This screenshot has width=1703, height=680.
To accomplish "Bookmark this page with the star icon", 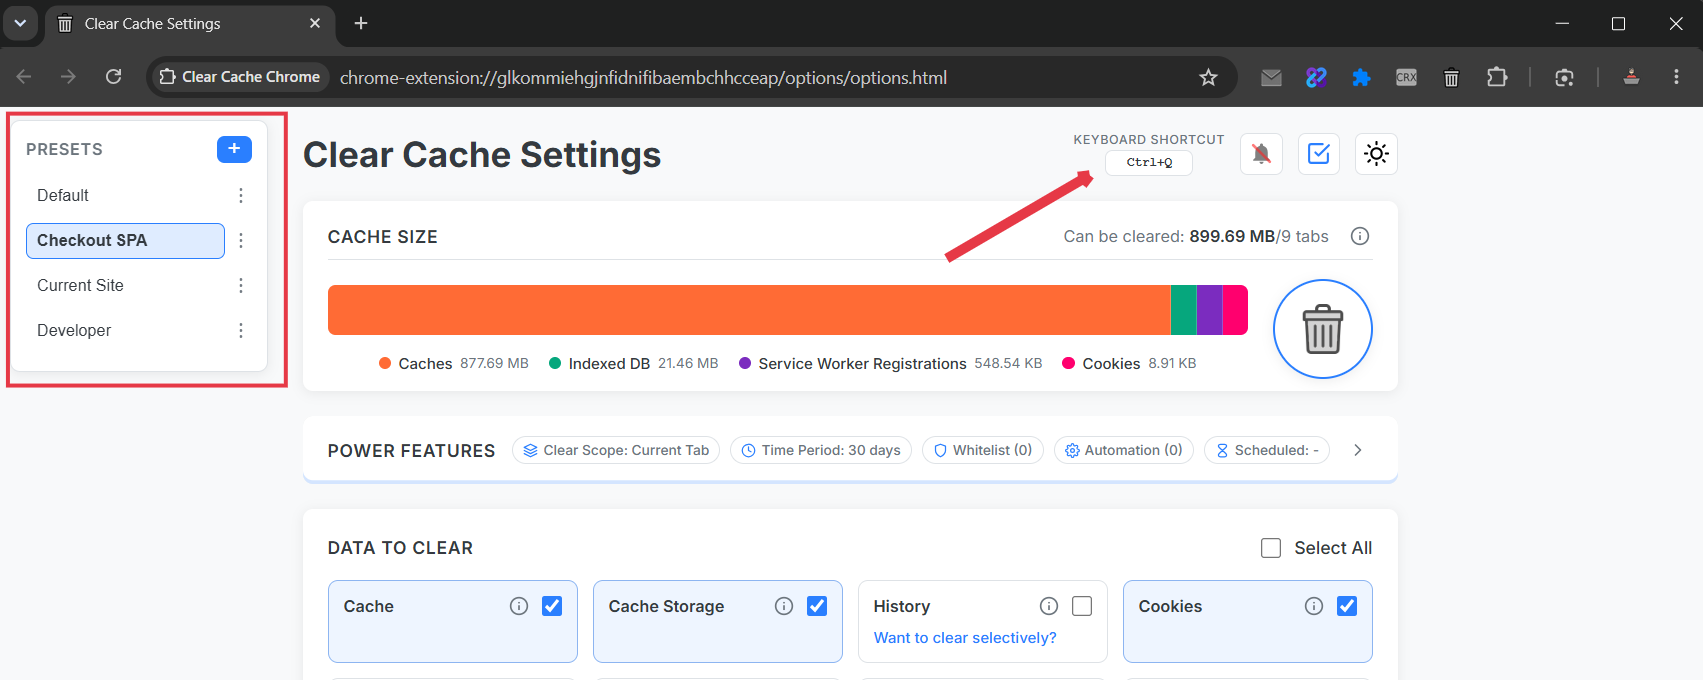I will 1208,77.
